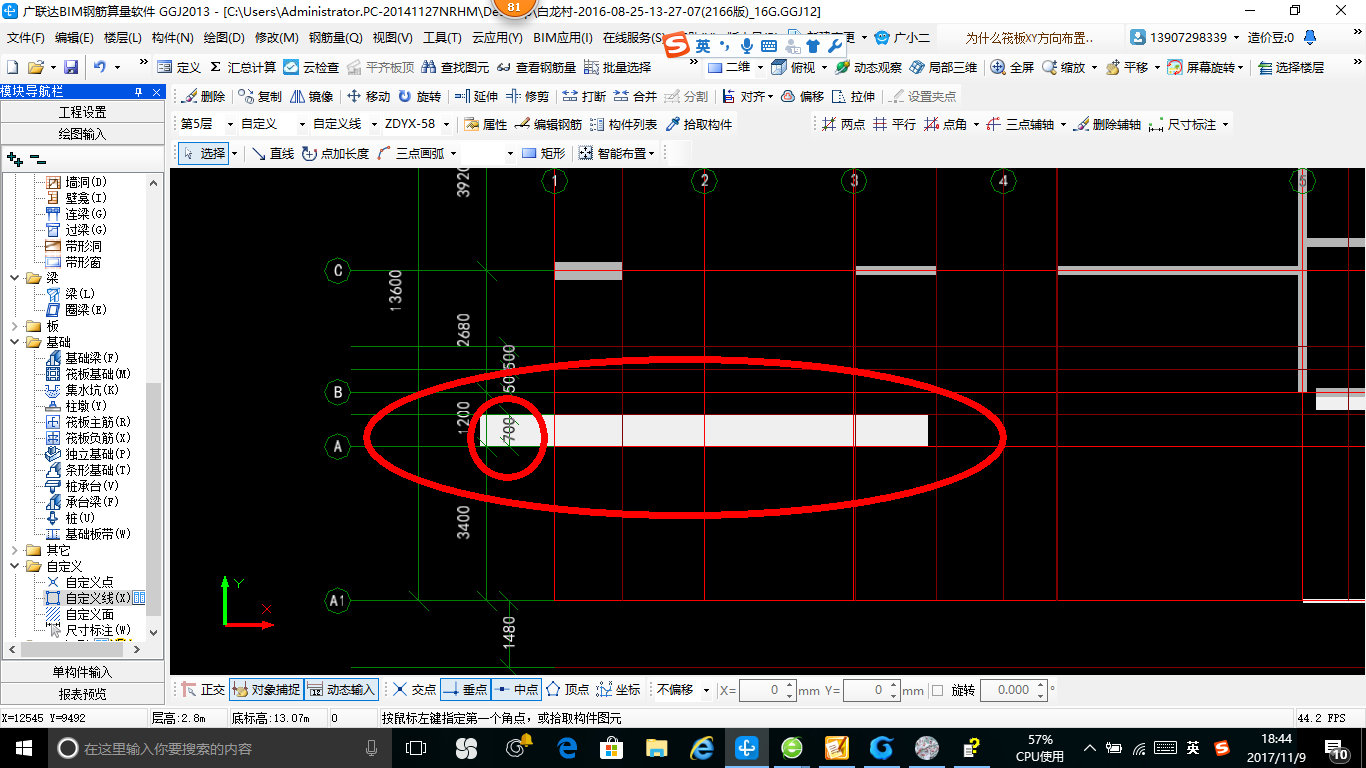Select the 矩形 rectangle drawing tool
Viewport: 1366px width, 768px height.
[544, 154]
